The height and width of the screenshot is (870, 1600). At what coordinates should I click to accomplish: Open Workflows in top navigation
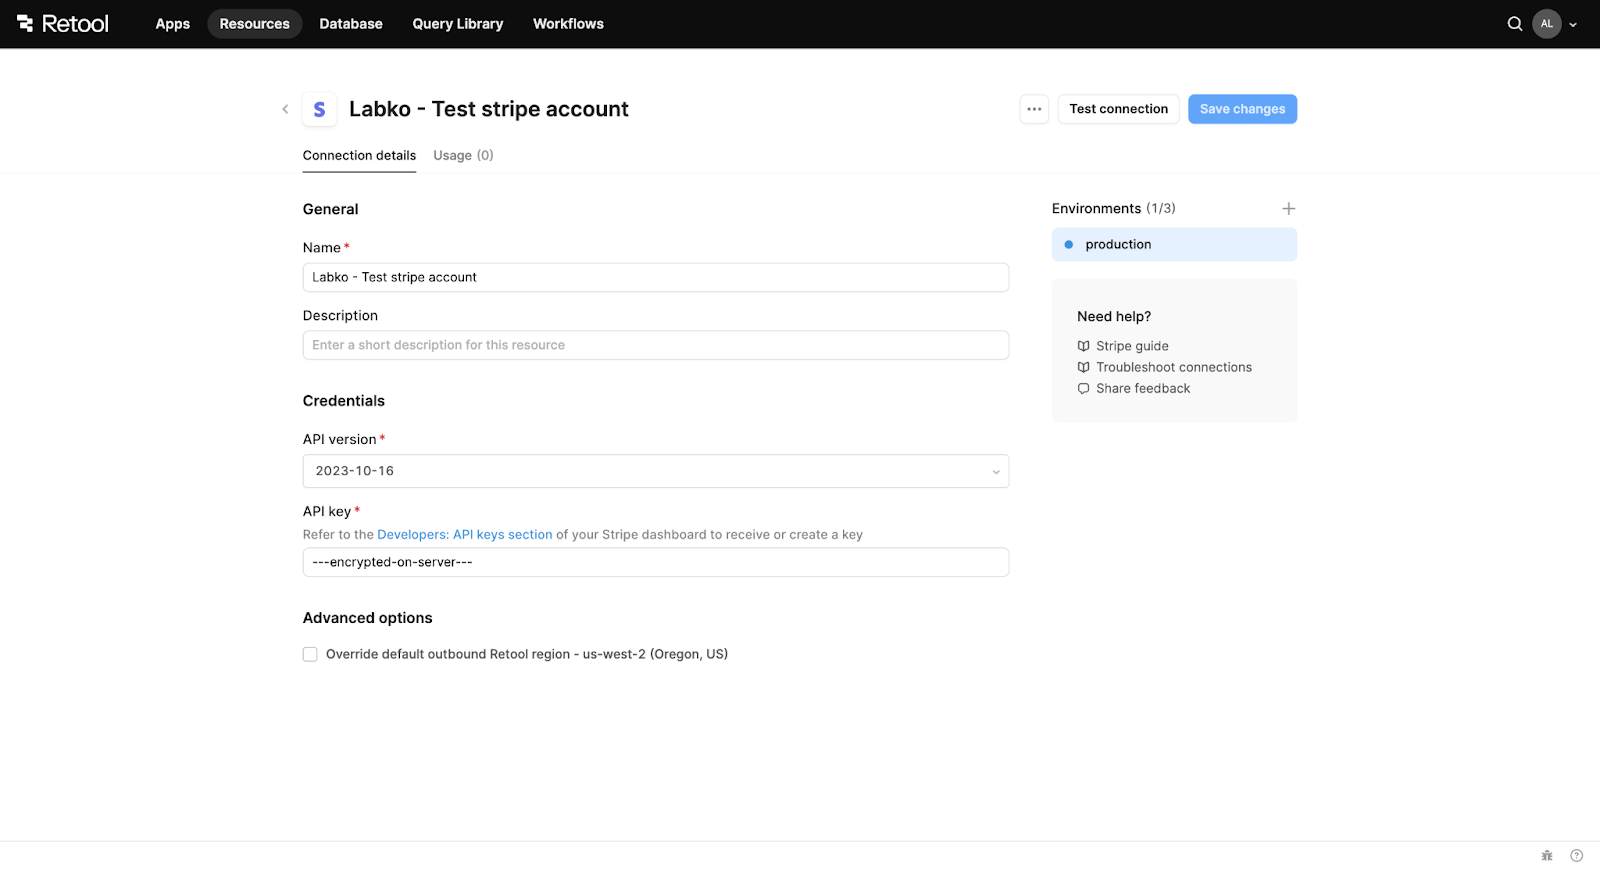568,24
